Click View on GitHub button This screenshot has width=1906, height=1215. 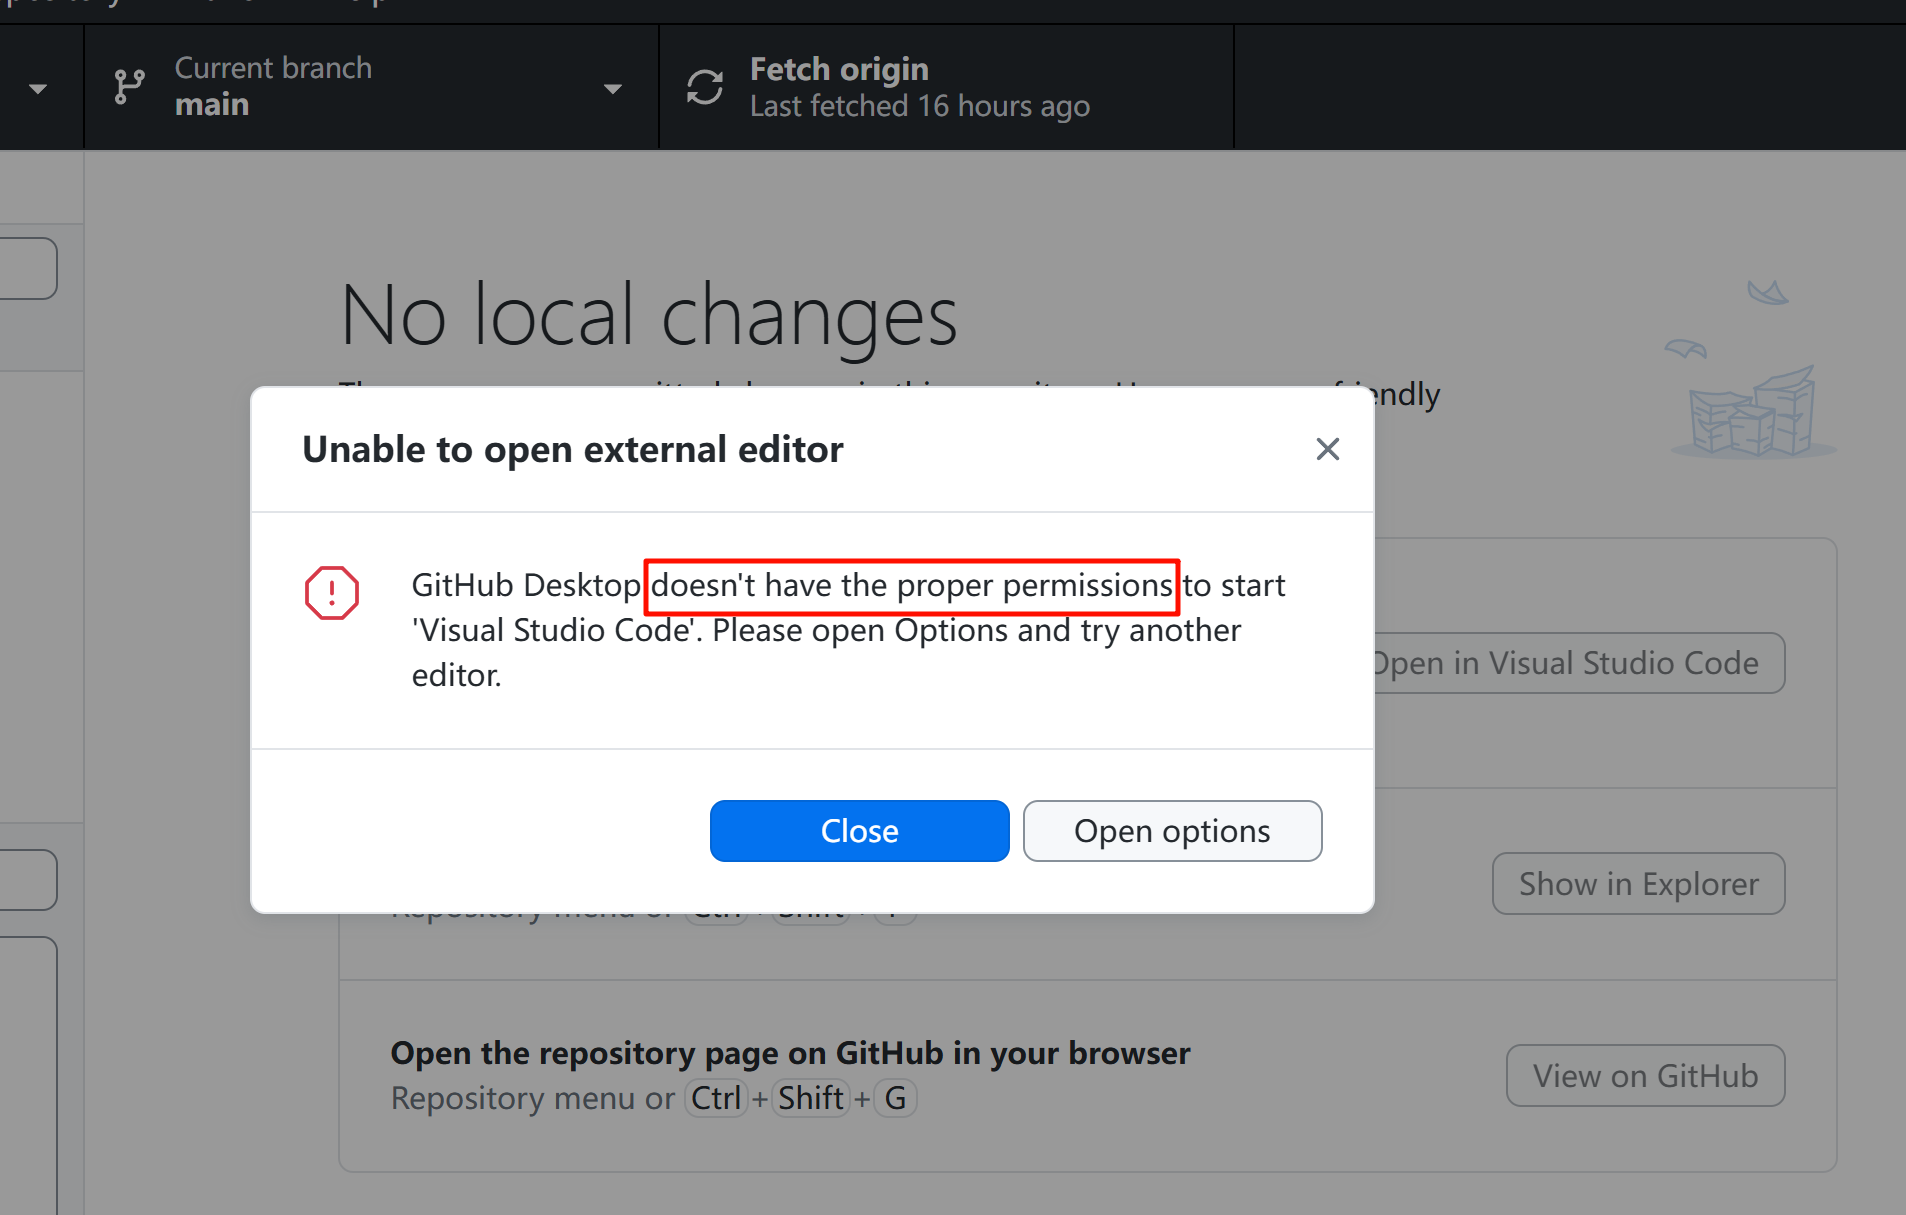point(1645,1076)
